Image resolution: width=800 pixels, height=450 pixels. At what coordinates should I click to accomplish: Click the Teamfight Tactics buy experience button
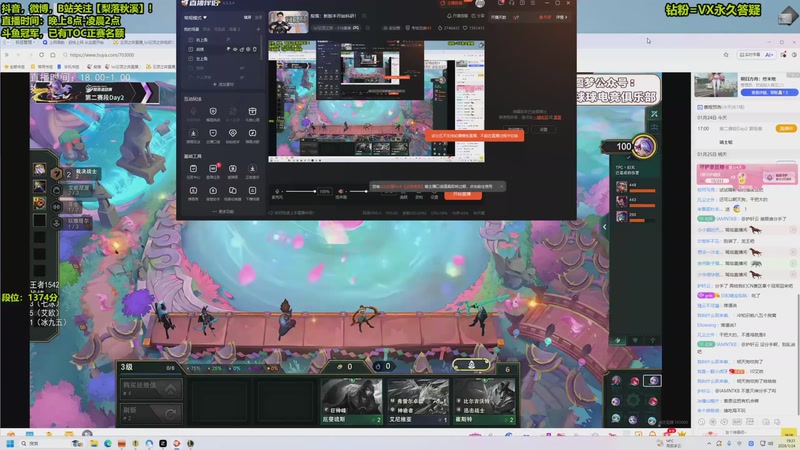click(151, 389)
